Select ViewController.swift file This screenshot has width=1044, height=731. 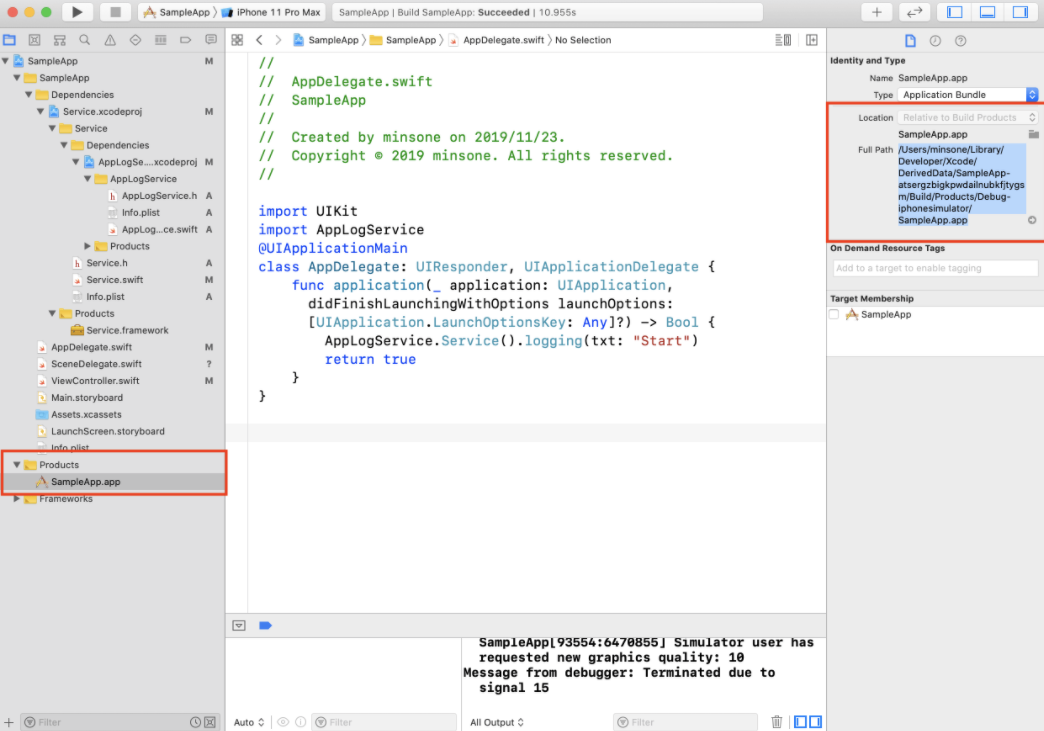pyautogui.click(x=95, y=381)
